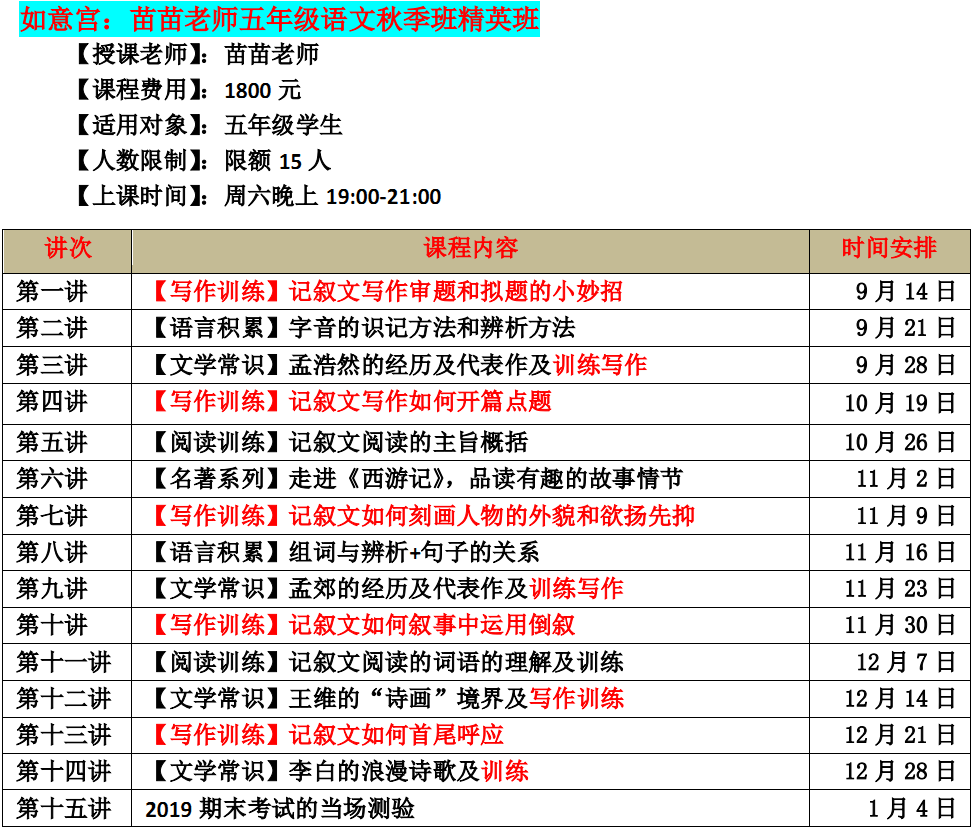The height and width of the screenshot is (829, 974).
Task: Click the 授课老师 苗苗老师 line
Action: coord(197,54)
